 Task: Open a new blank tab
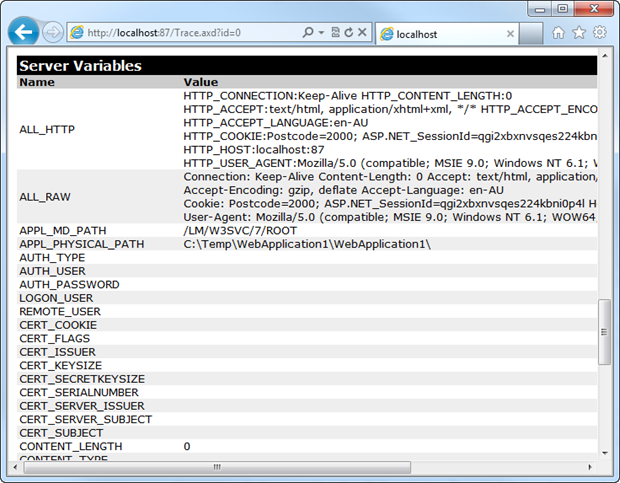(x=531, y=34)
